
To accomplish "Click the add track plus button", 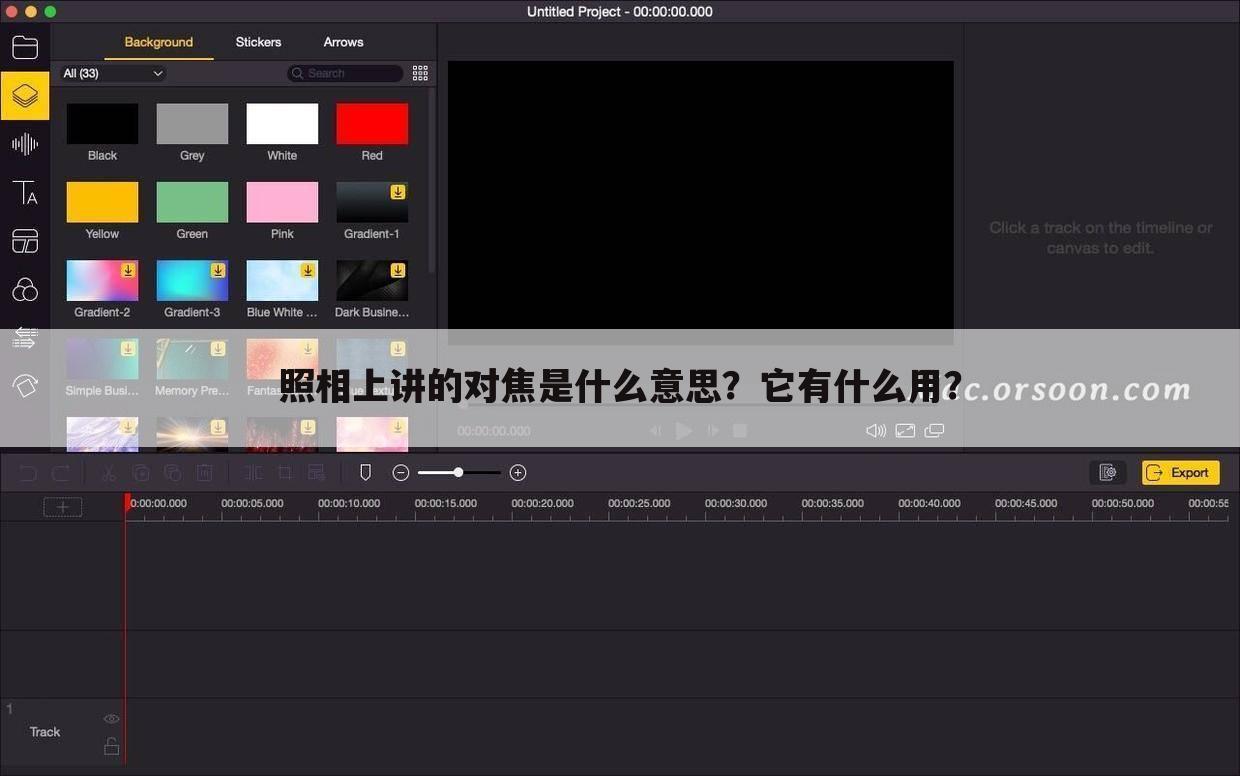I will pyautogui.click(x=62, y=507).
